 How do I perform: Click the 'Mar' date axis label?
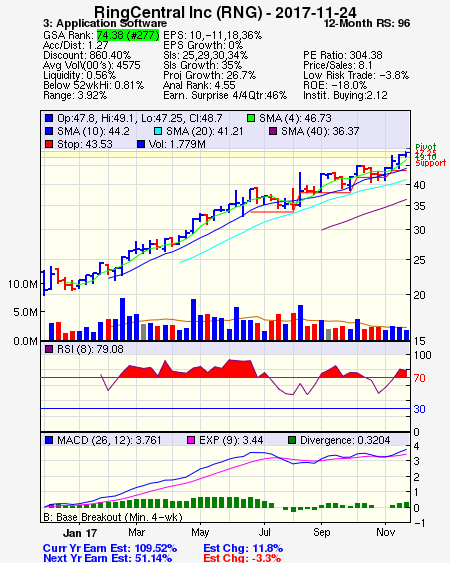[136, 532]
